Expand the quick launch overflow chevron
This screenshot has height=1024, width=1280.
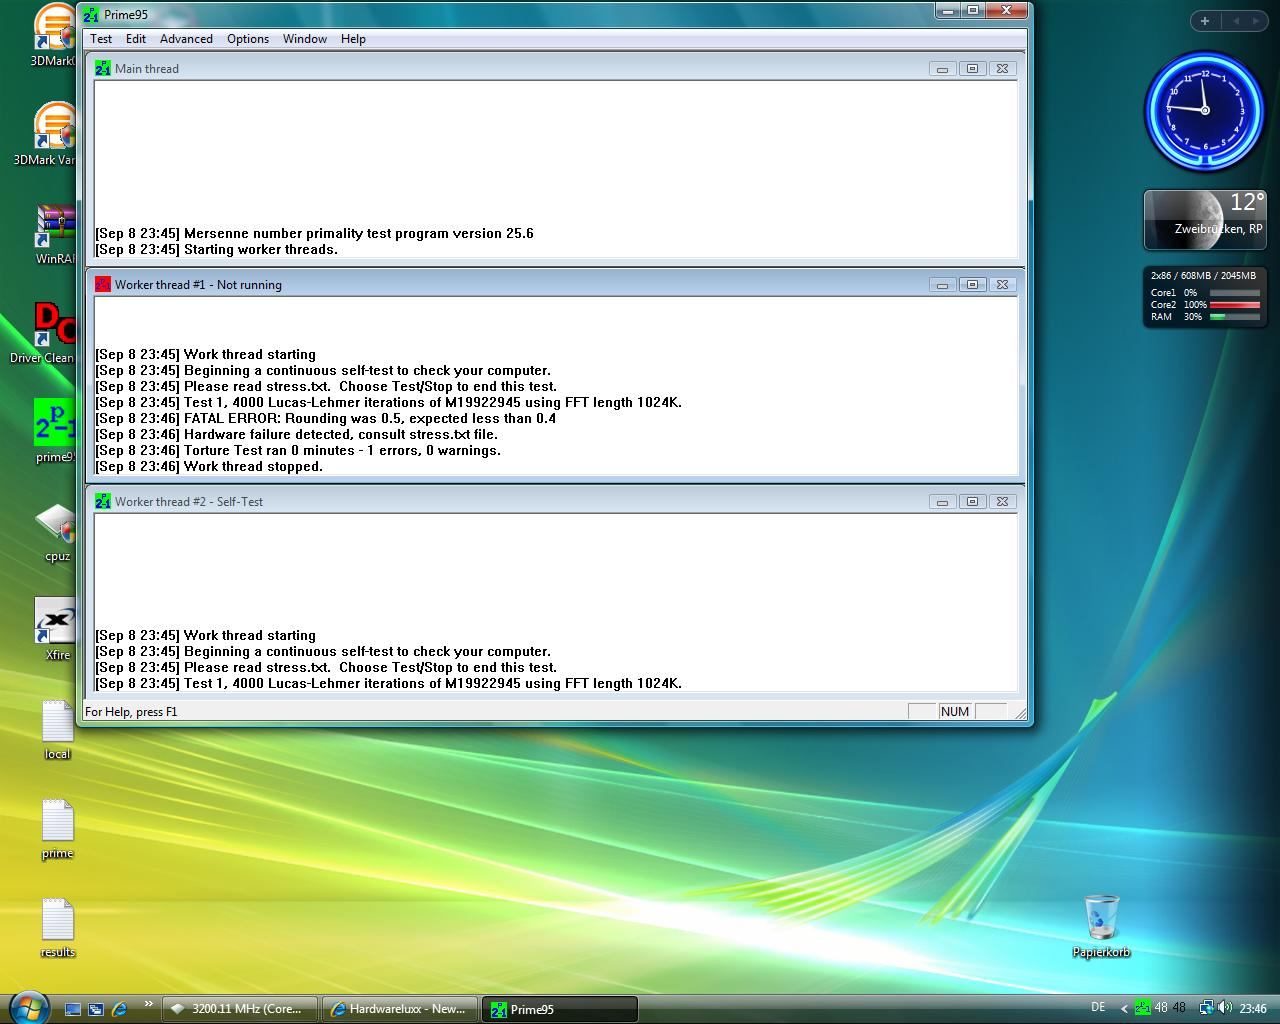click(x=149, y=1004)
